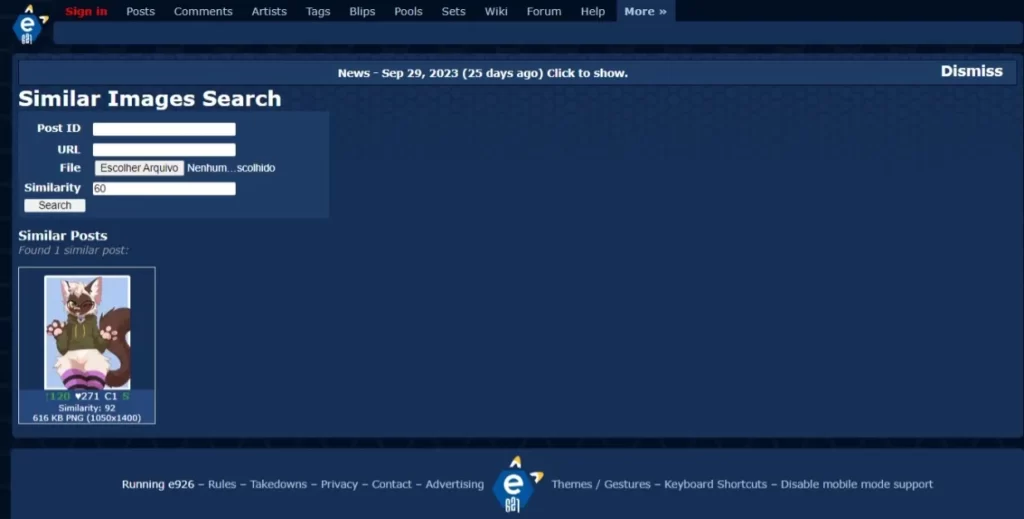Open the similar post thumbnail
This screenshot has width=1024, height=519.
pos(87,332)
